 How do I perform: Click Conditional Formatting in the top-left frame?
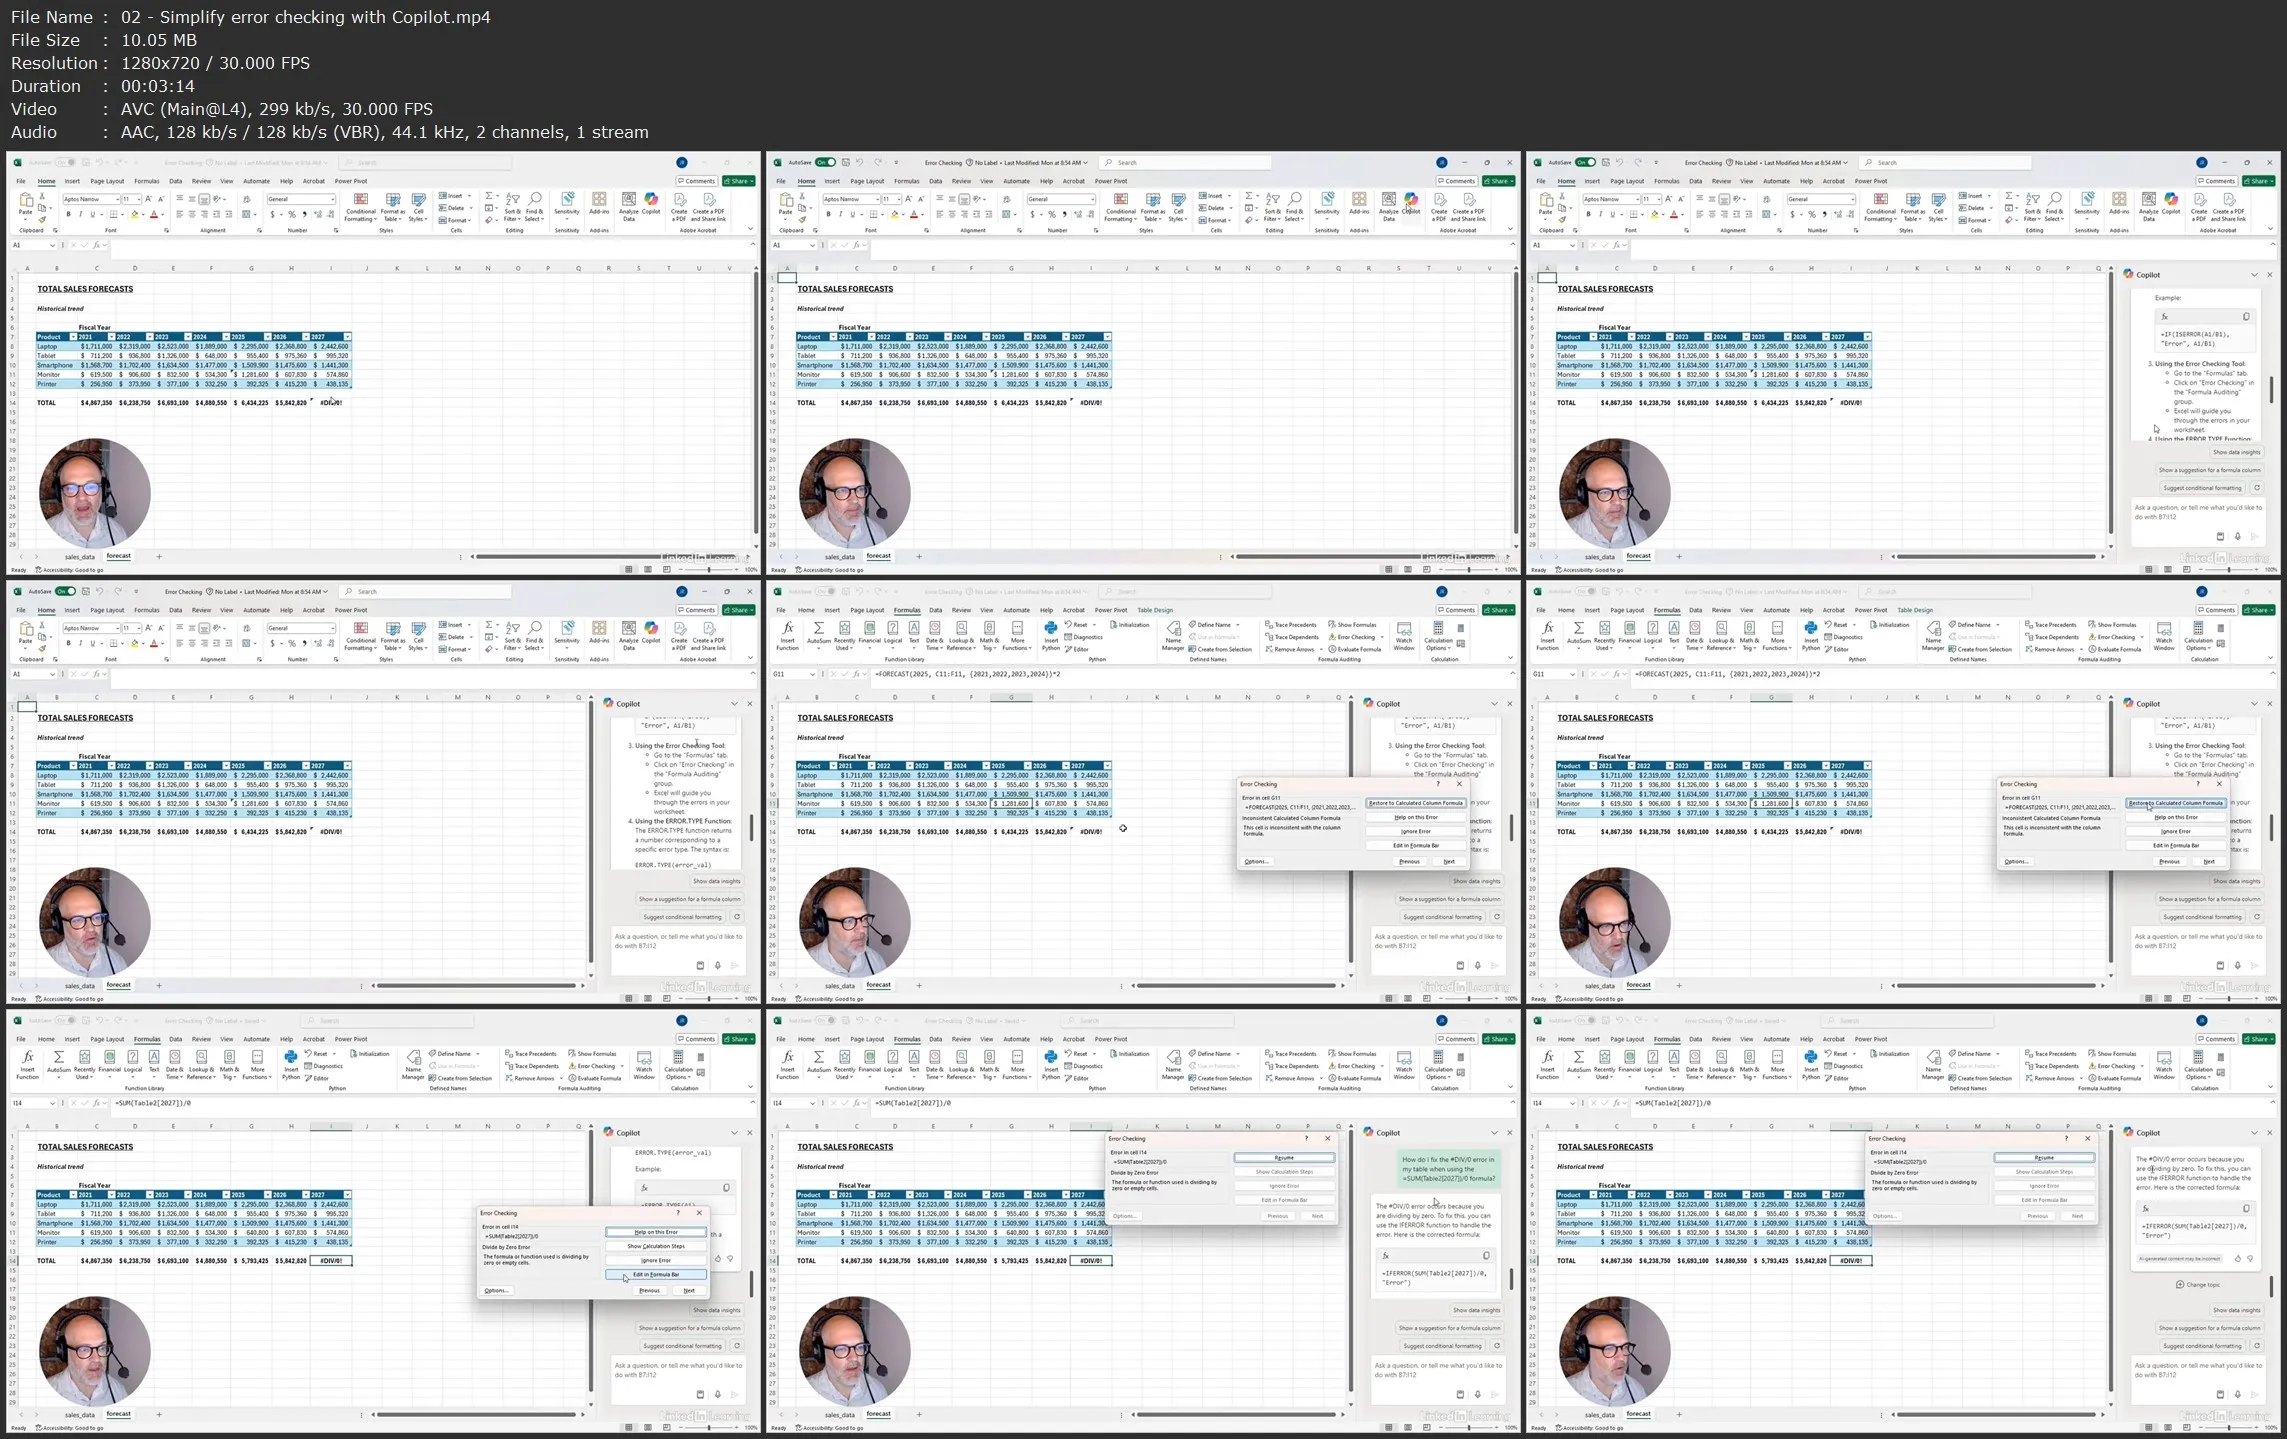coord(361,207)
